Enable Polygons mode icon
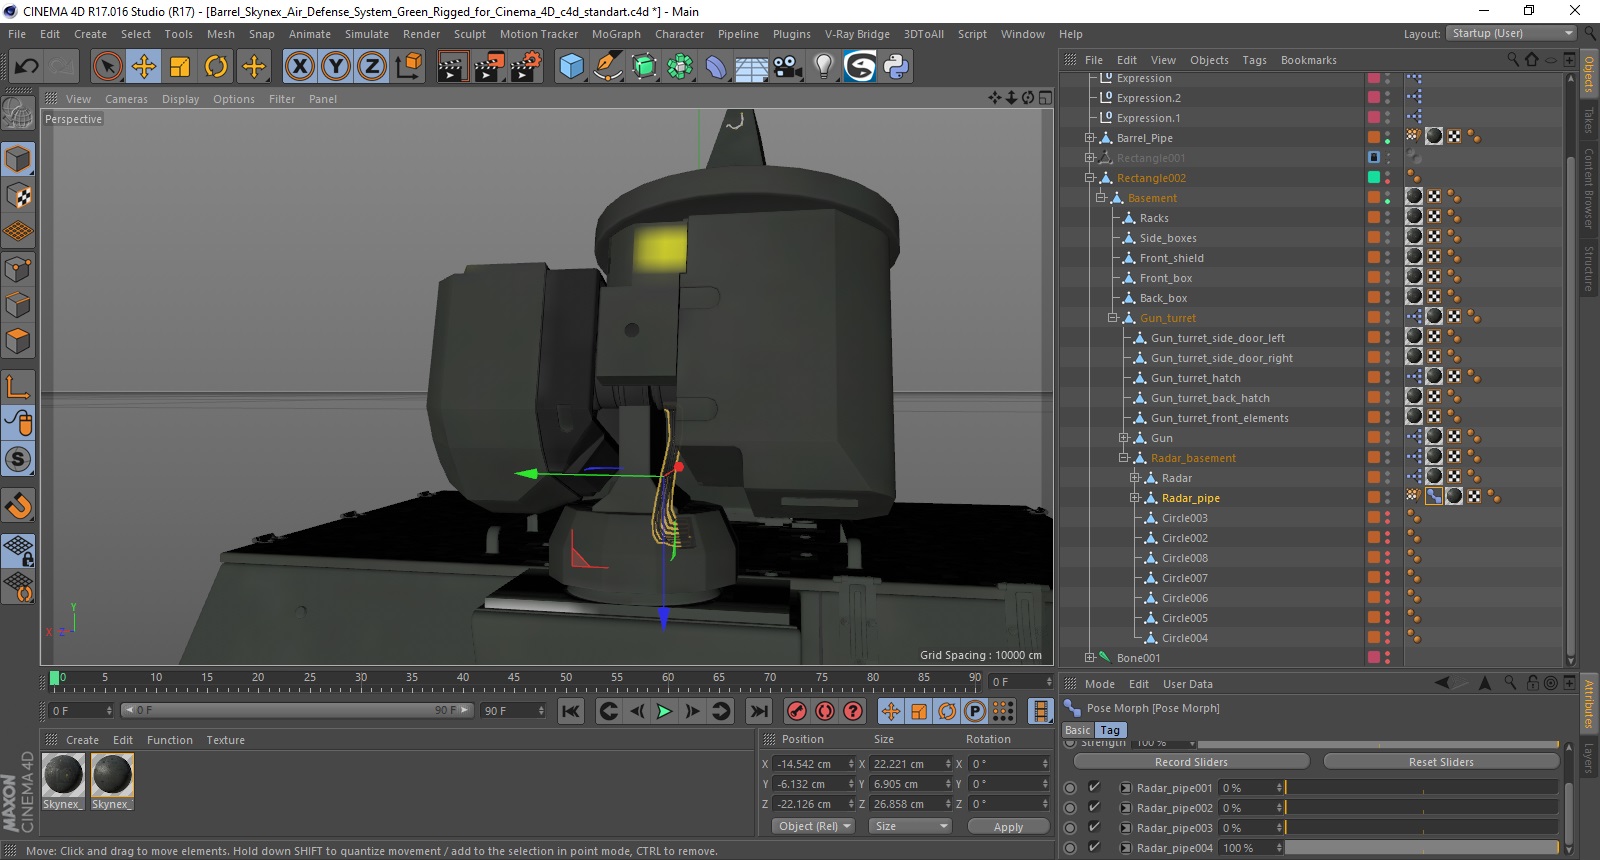 tap(19, 340)
